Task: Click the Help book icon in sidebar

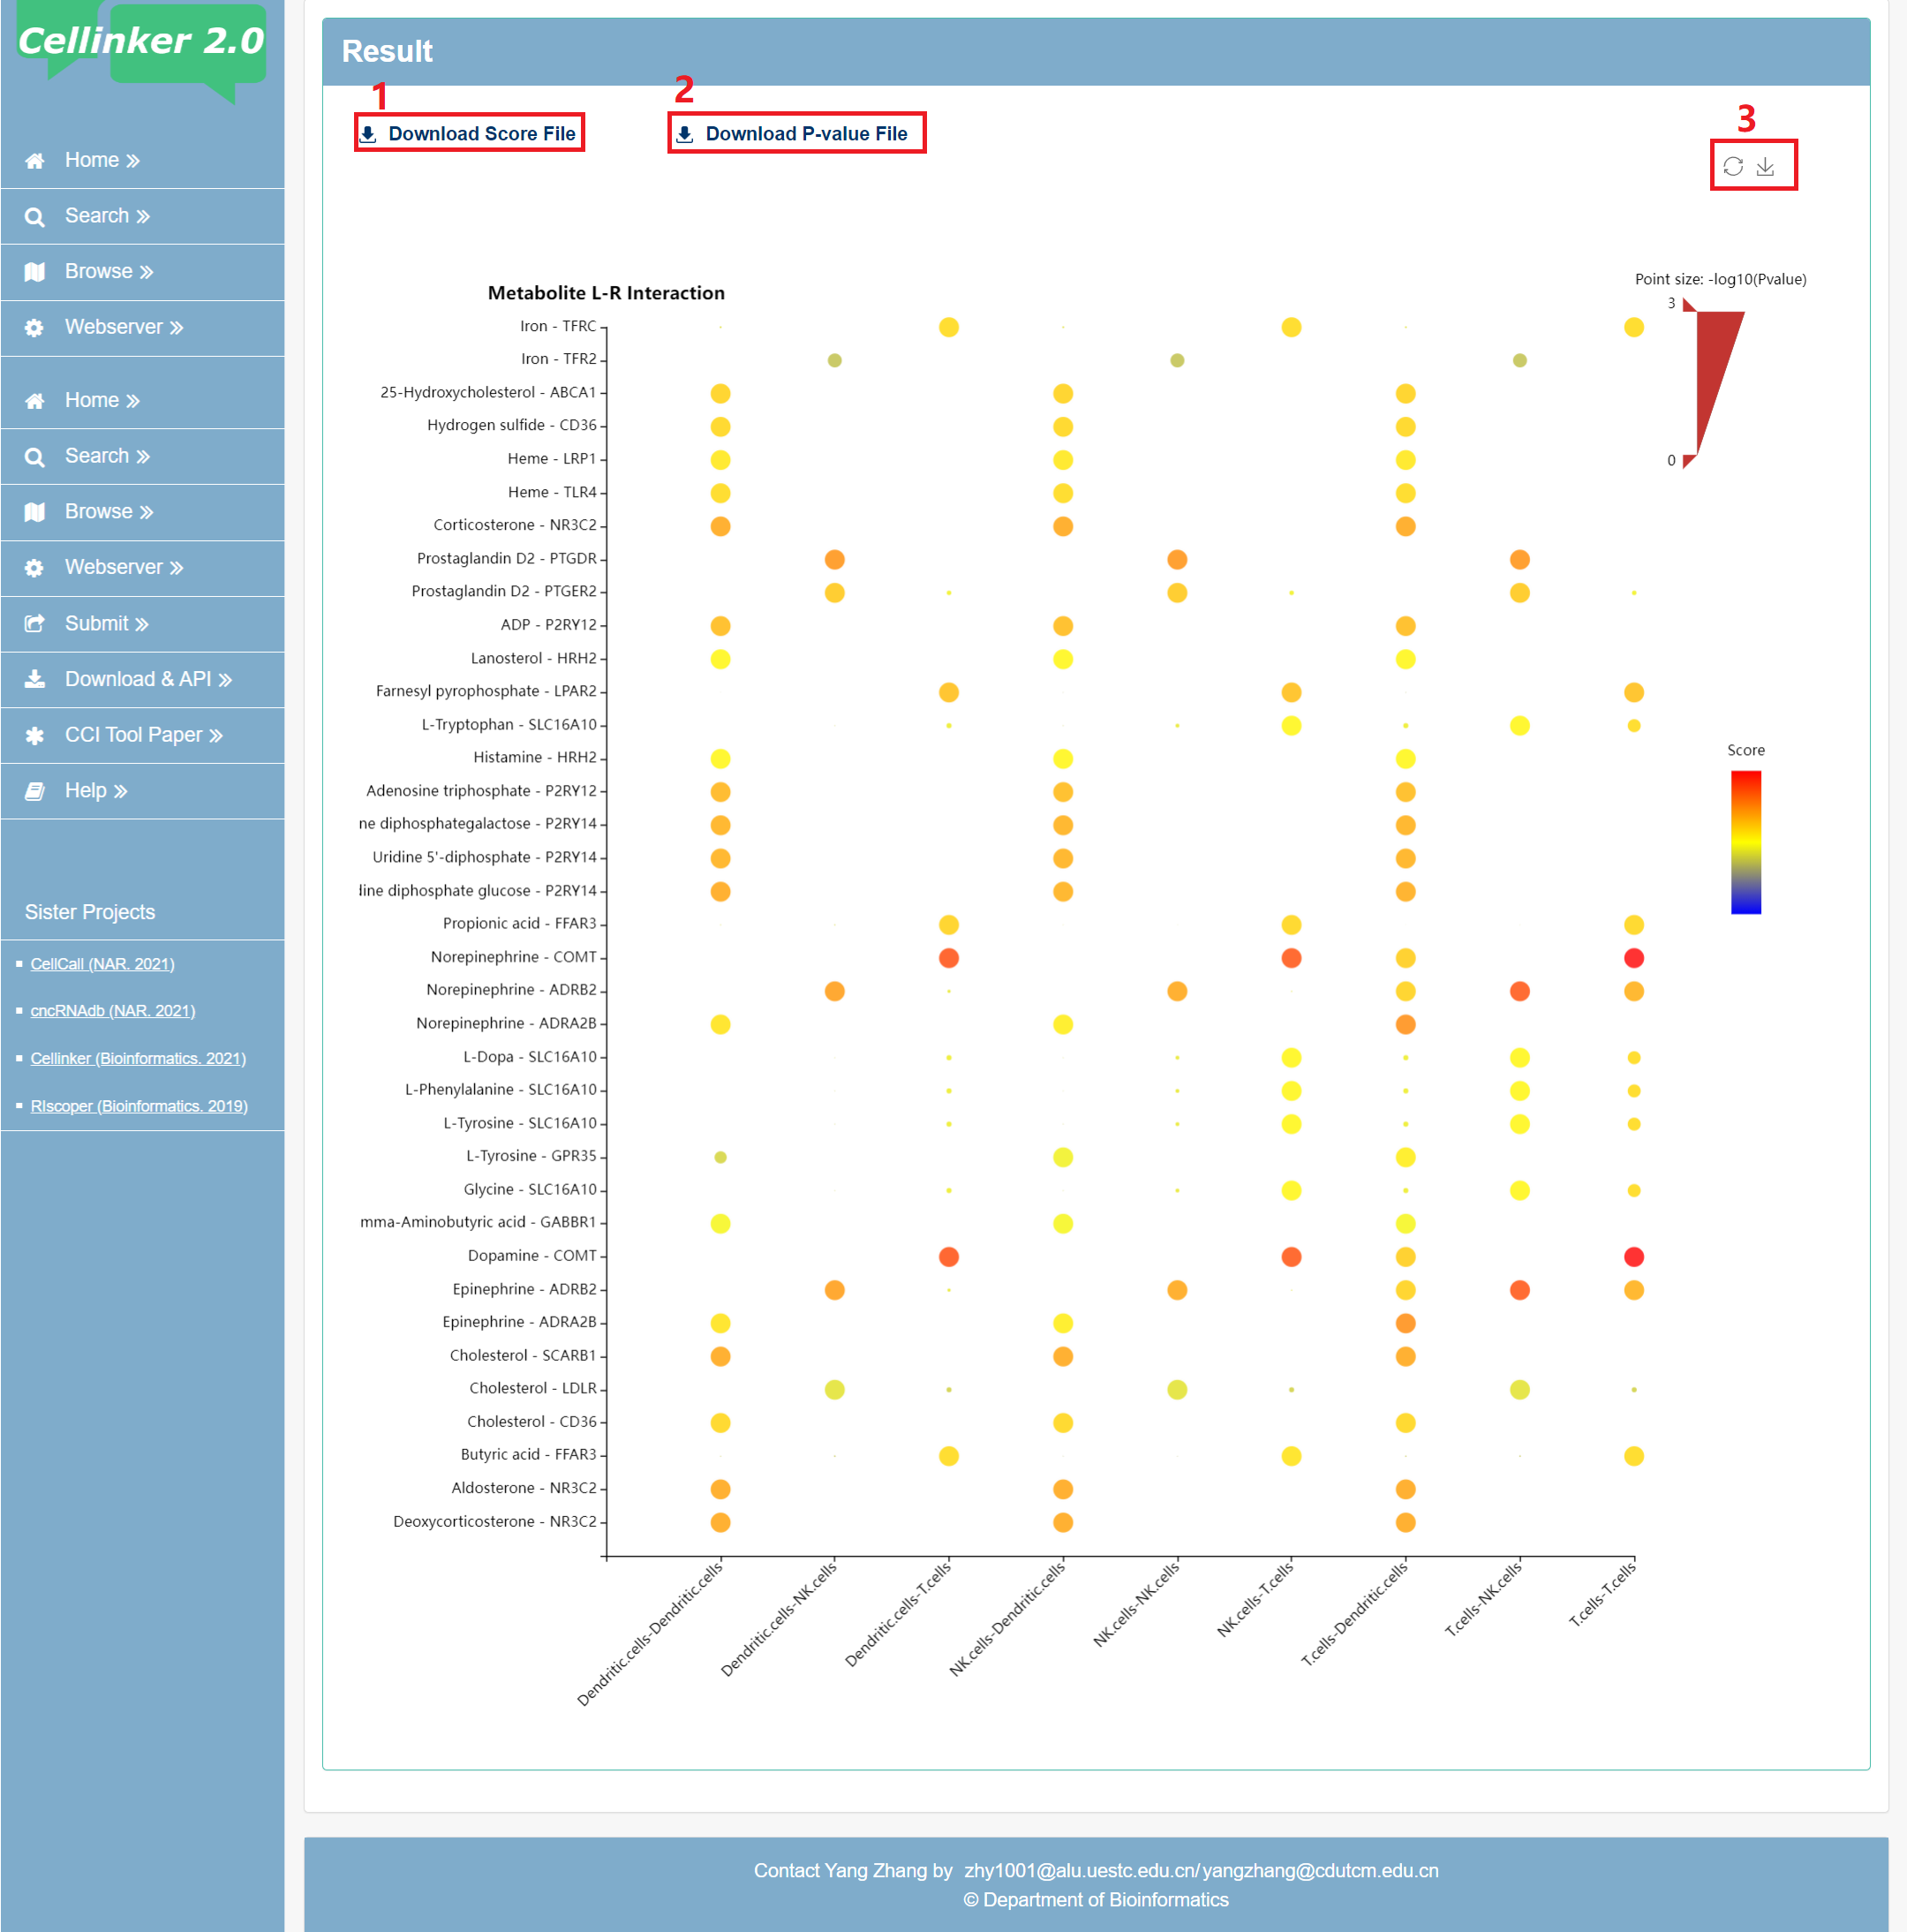Action: point(35,791)
